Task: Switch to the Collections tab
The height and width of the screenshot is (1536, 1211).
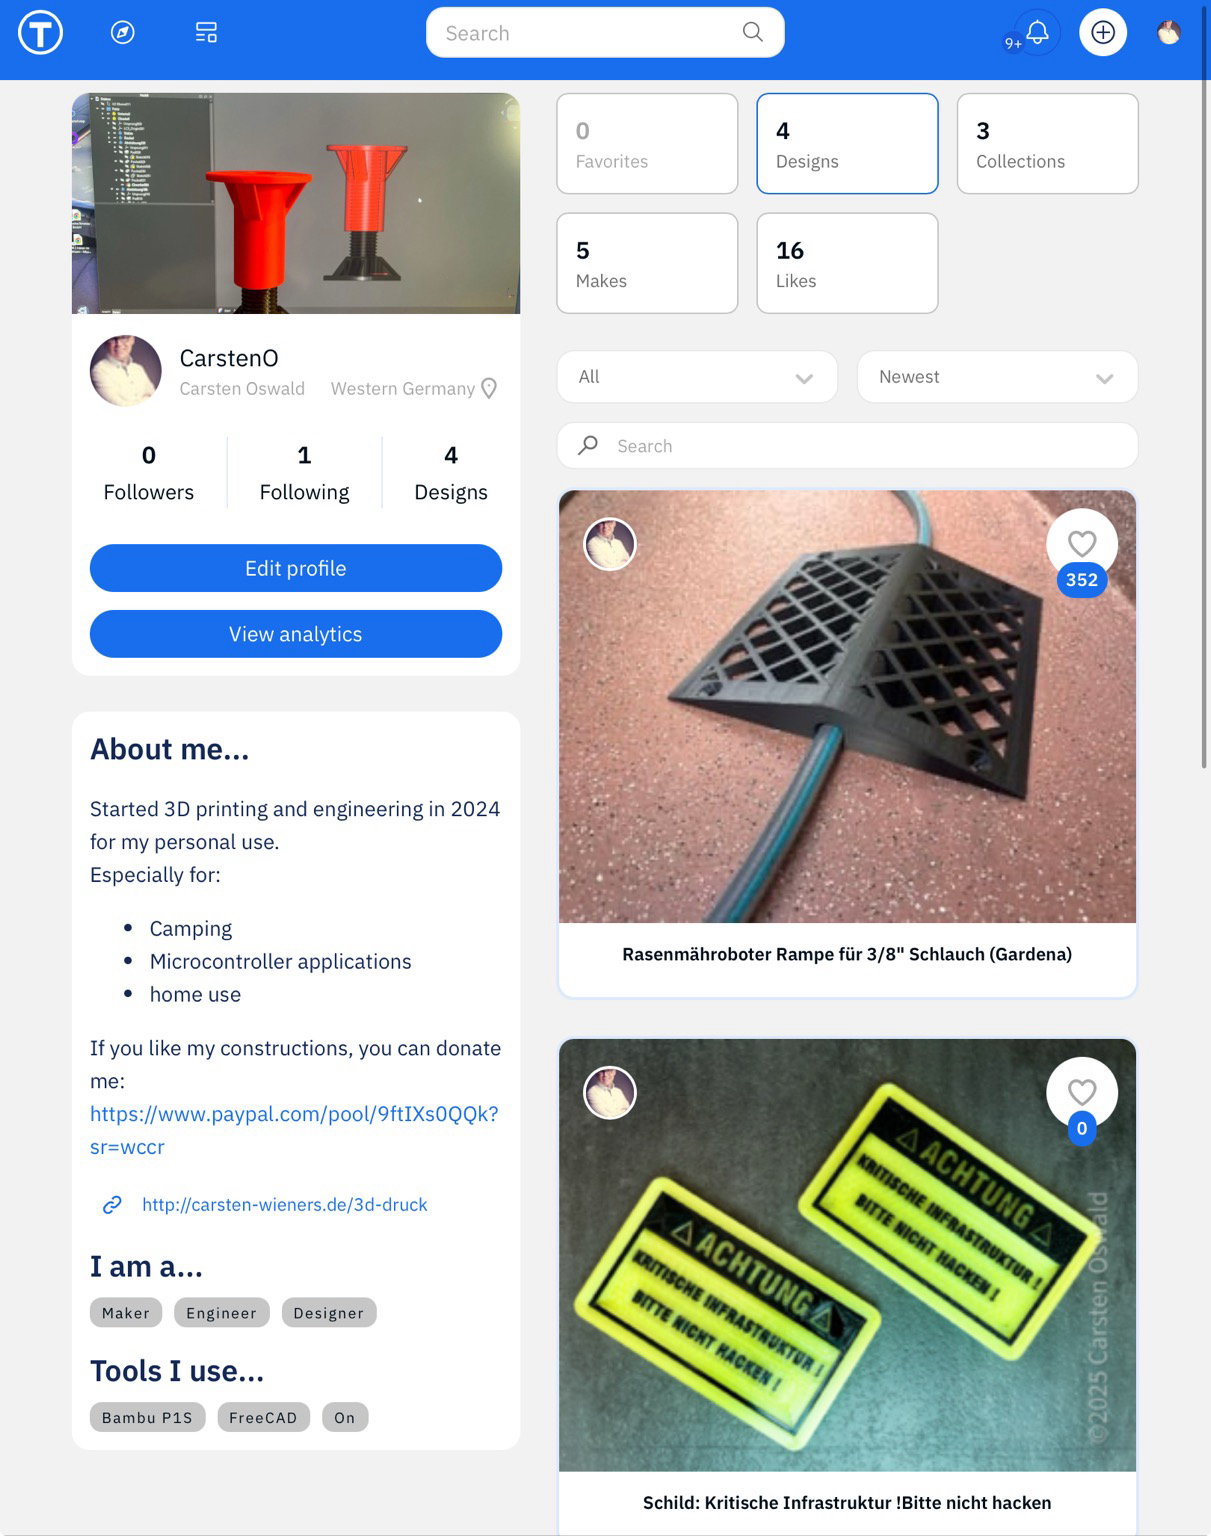Action: click(1047, 144)
